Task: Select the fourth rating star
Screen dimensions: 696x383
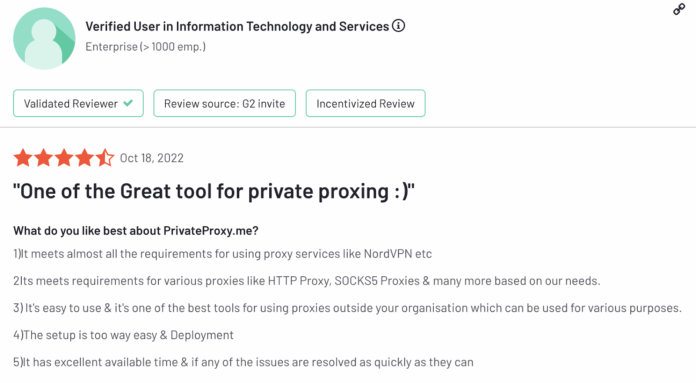Action: (84, 158)
